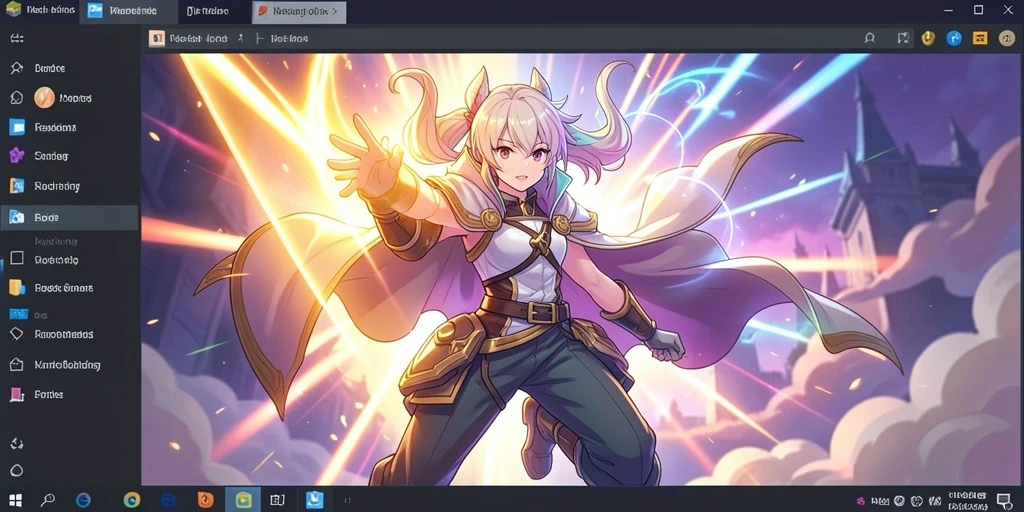The height and width of the screenshot is (512, 1024).
Task: Click the small person icon in the toolbar
Action: pyautogui.click(x=241, y=39)
